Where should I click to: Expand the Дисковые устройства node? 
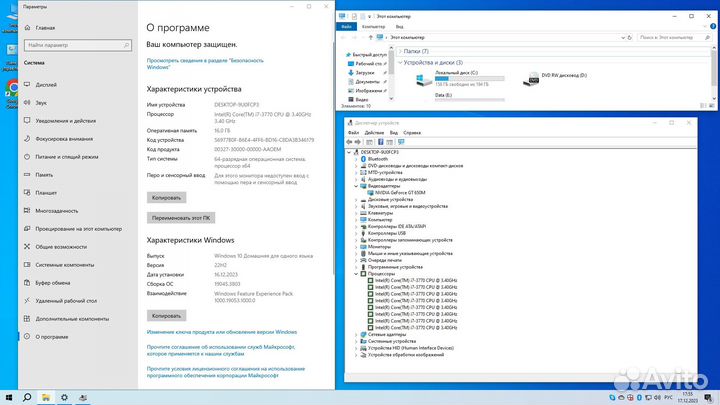(356, 200)
